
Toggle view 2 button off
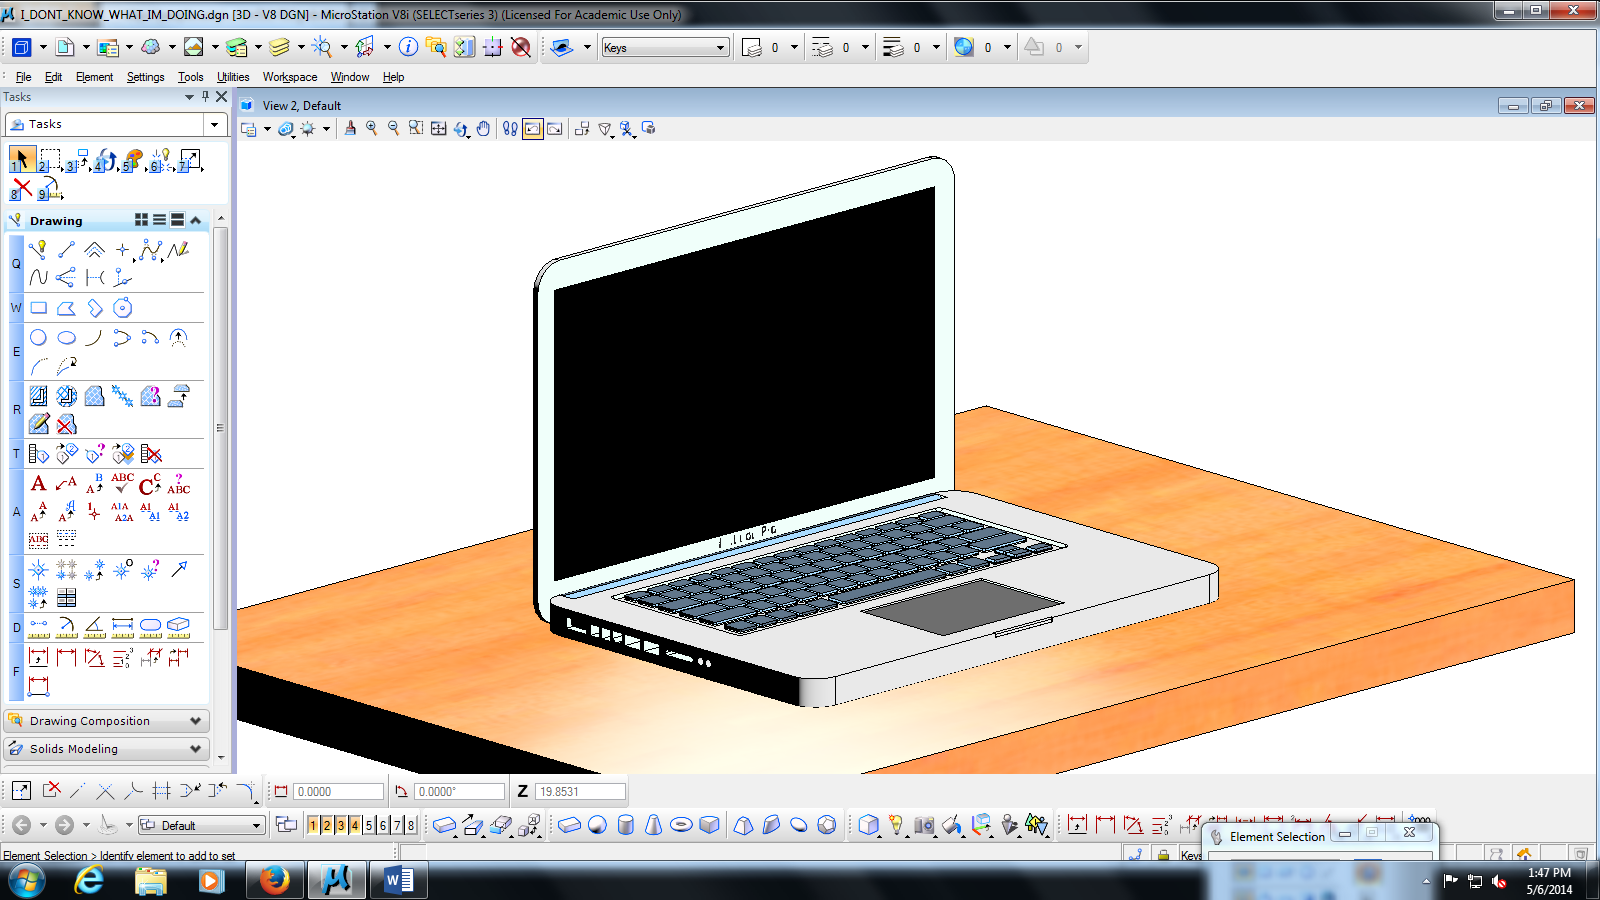coord(327,825)
